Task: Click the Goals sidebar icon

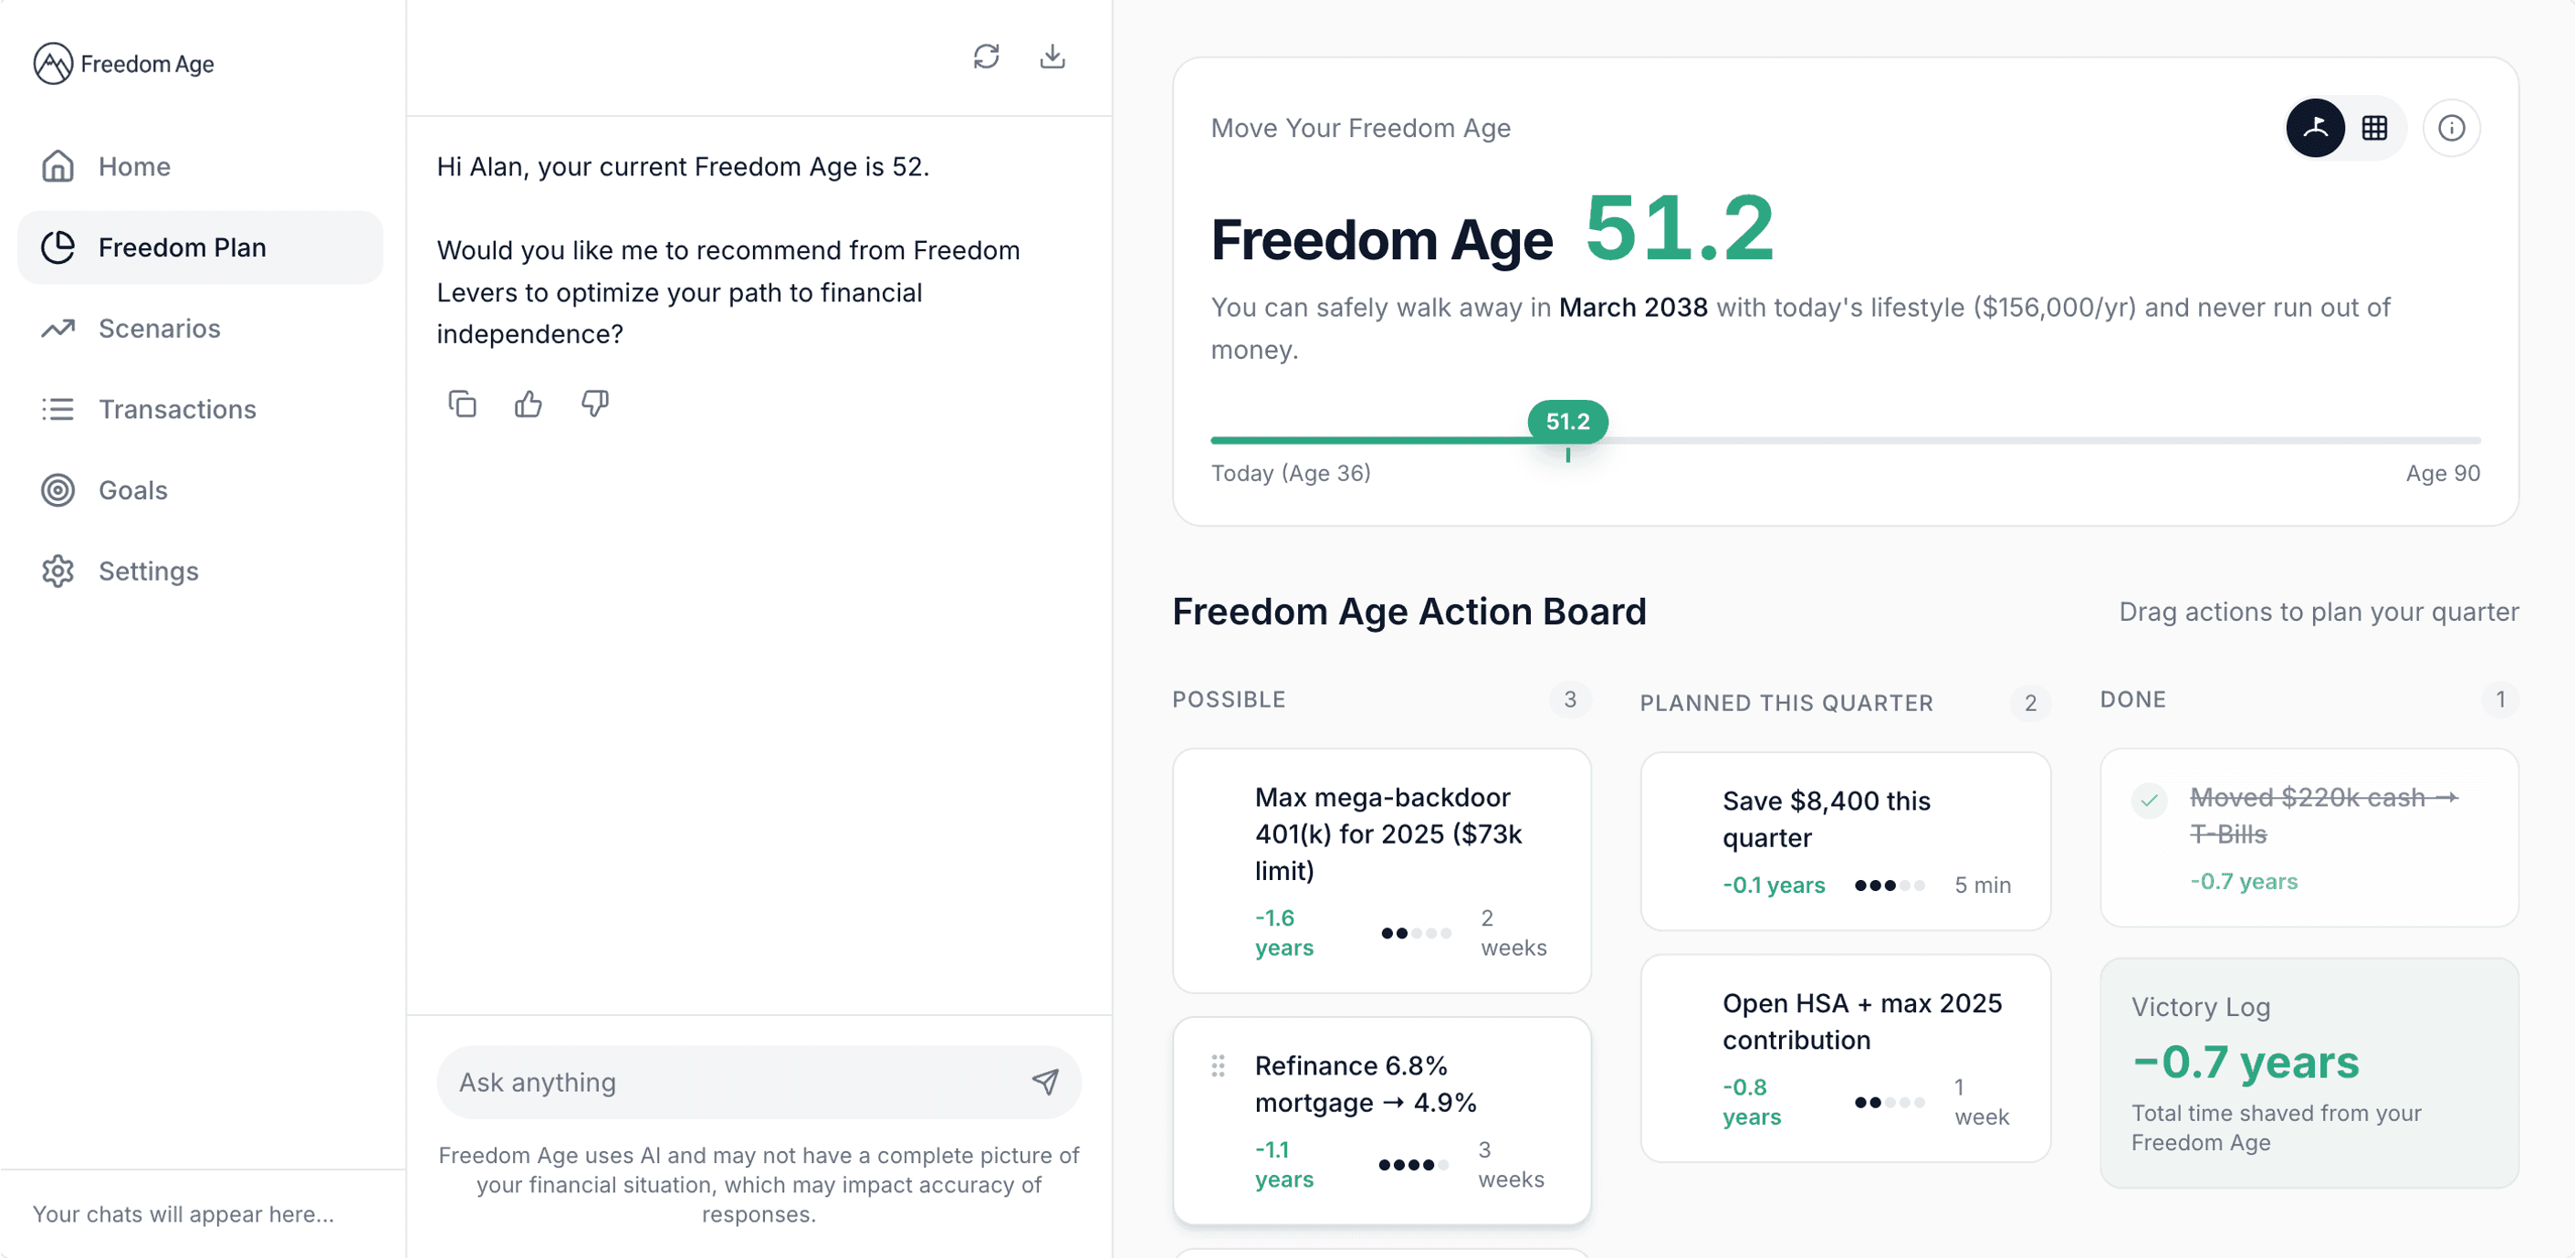Action: pos(58,490)
